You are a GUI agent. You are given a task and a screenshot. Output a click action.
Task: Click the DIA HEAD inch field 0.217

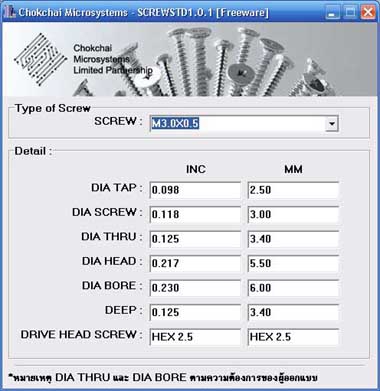[x=195, y=263]
